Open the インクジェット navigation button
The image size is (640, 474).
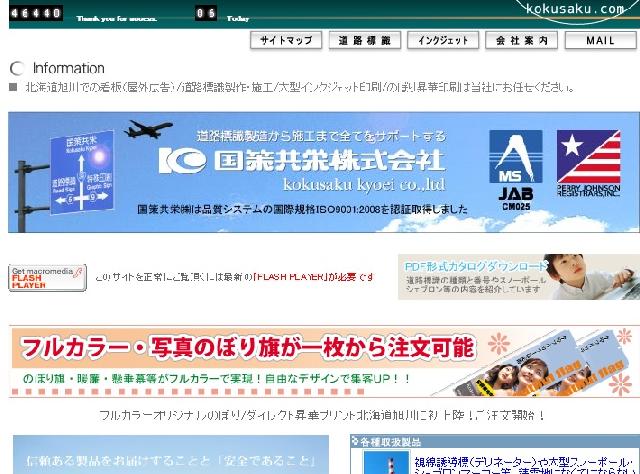(443, 40)
